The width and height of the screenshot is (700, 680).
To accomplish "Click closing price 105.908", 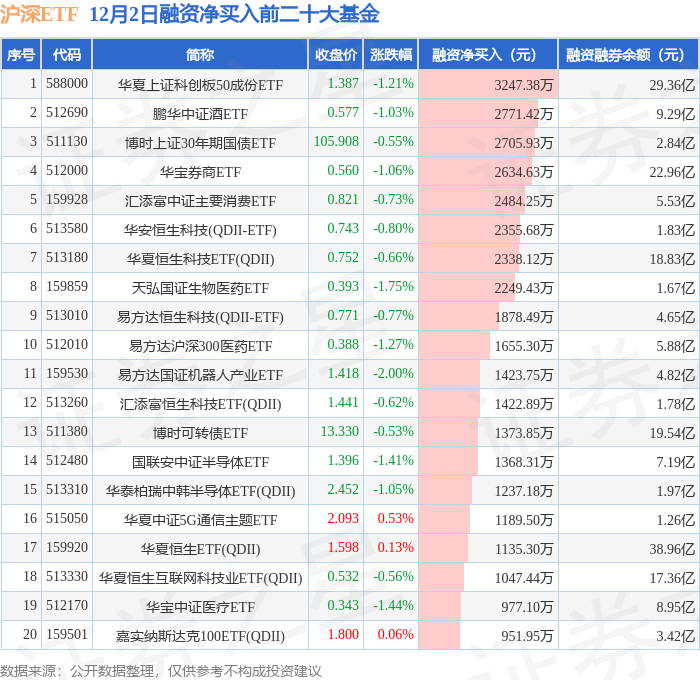I will pos(336,142).
